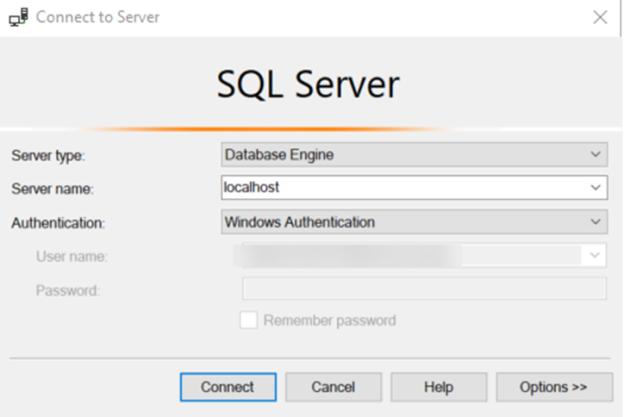The image size is (624, 417).
Task: Close the Connect to Server dialog
Action: pyautogui.click(x=600, y=17)
